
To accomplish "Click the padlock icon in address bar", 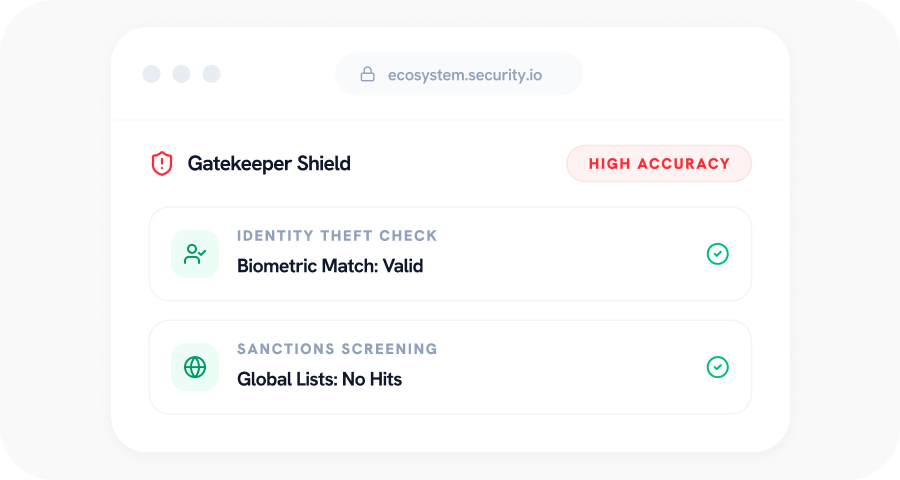I will coord(367,74).
